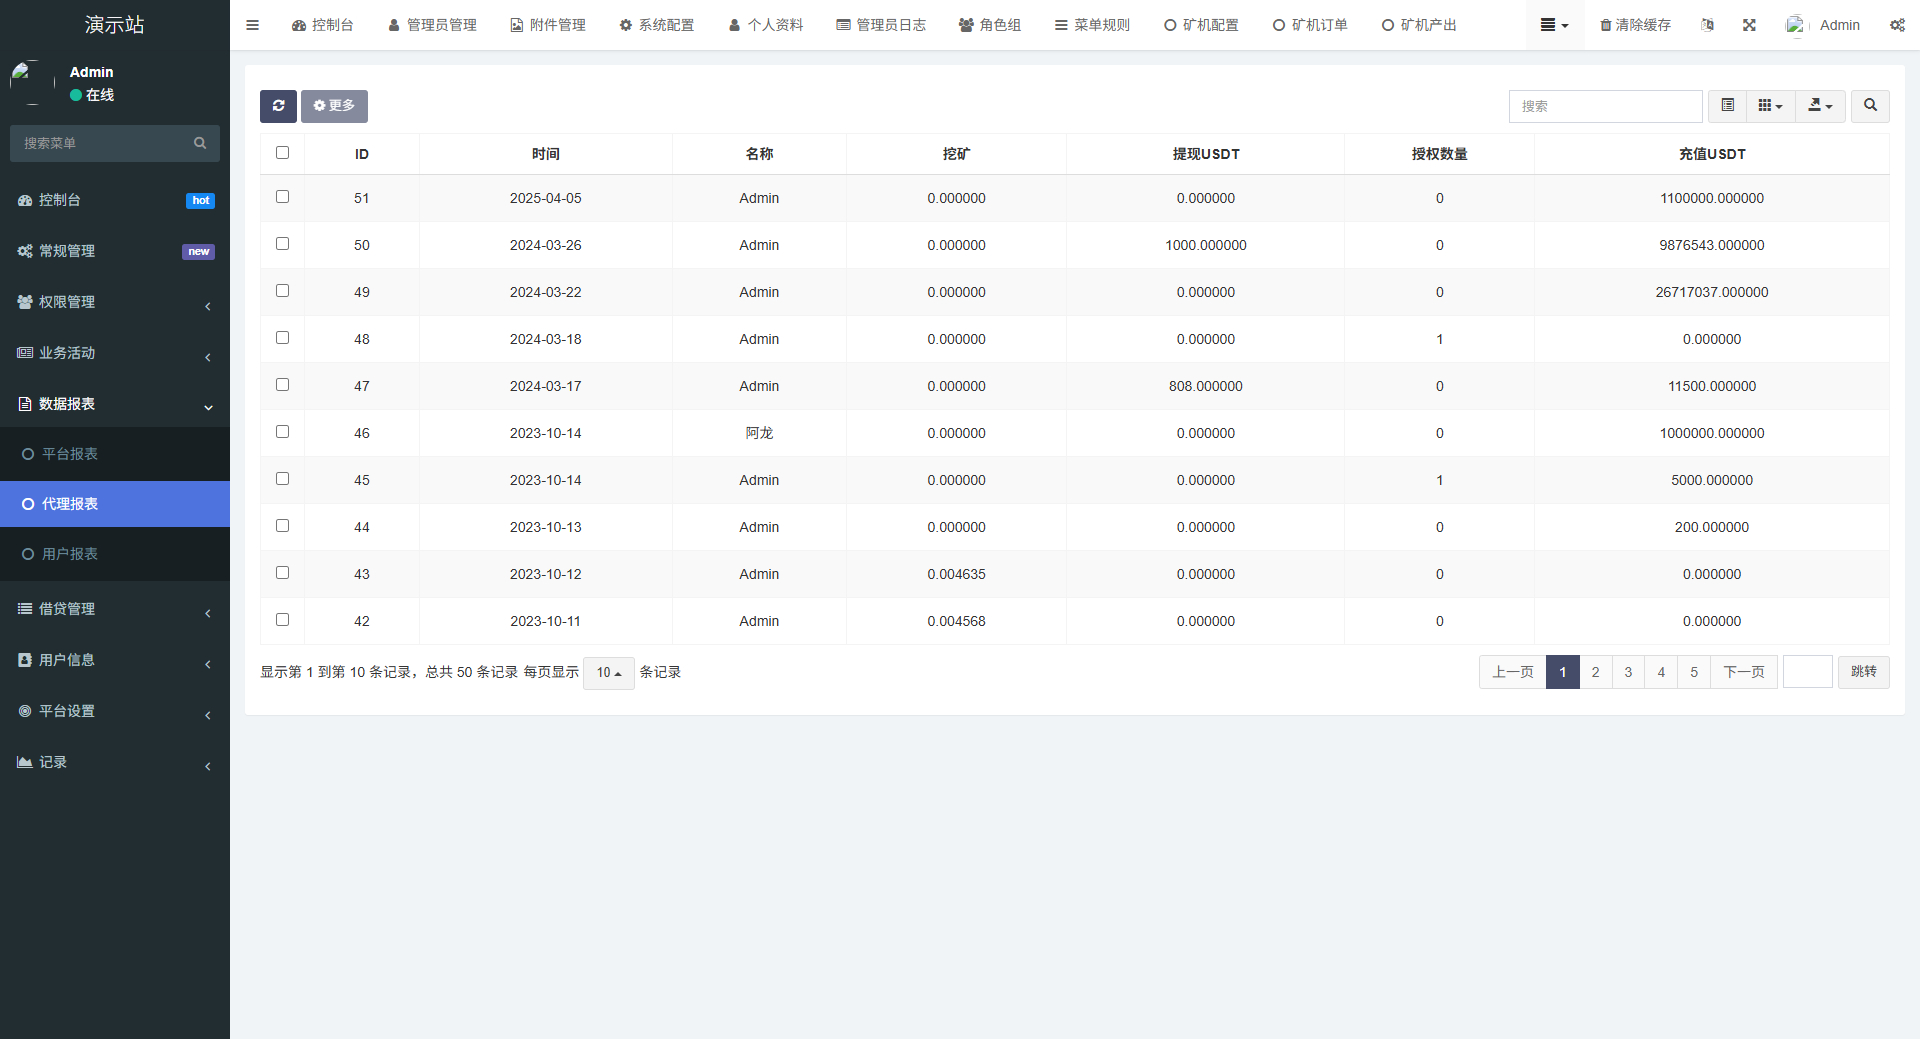The image size is (1920, 1039).
Task: Open 管理员日志 from the top menu
Action: tap(880, 24)
